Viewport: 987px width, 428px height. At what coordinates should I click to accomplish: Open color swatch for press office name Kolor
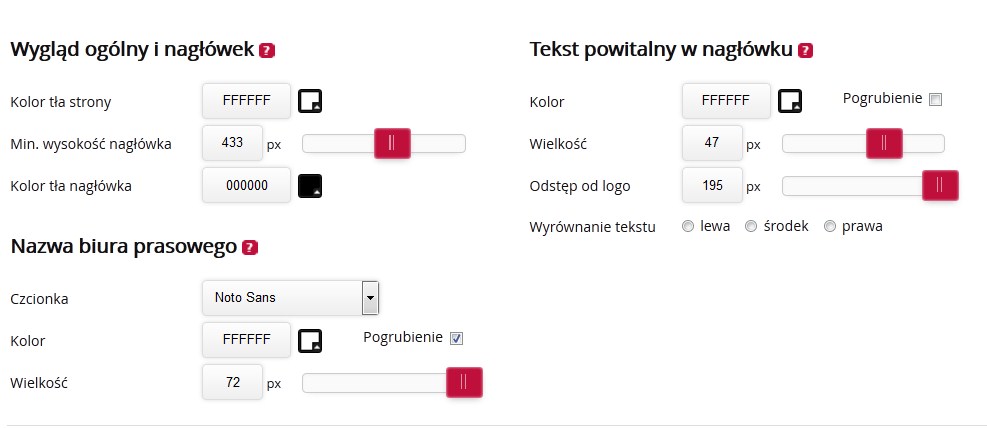click(x=310, y=341)
